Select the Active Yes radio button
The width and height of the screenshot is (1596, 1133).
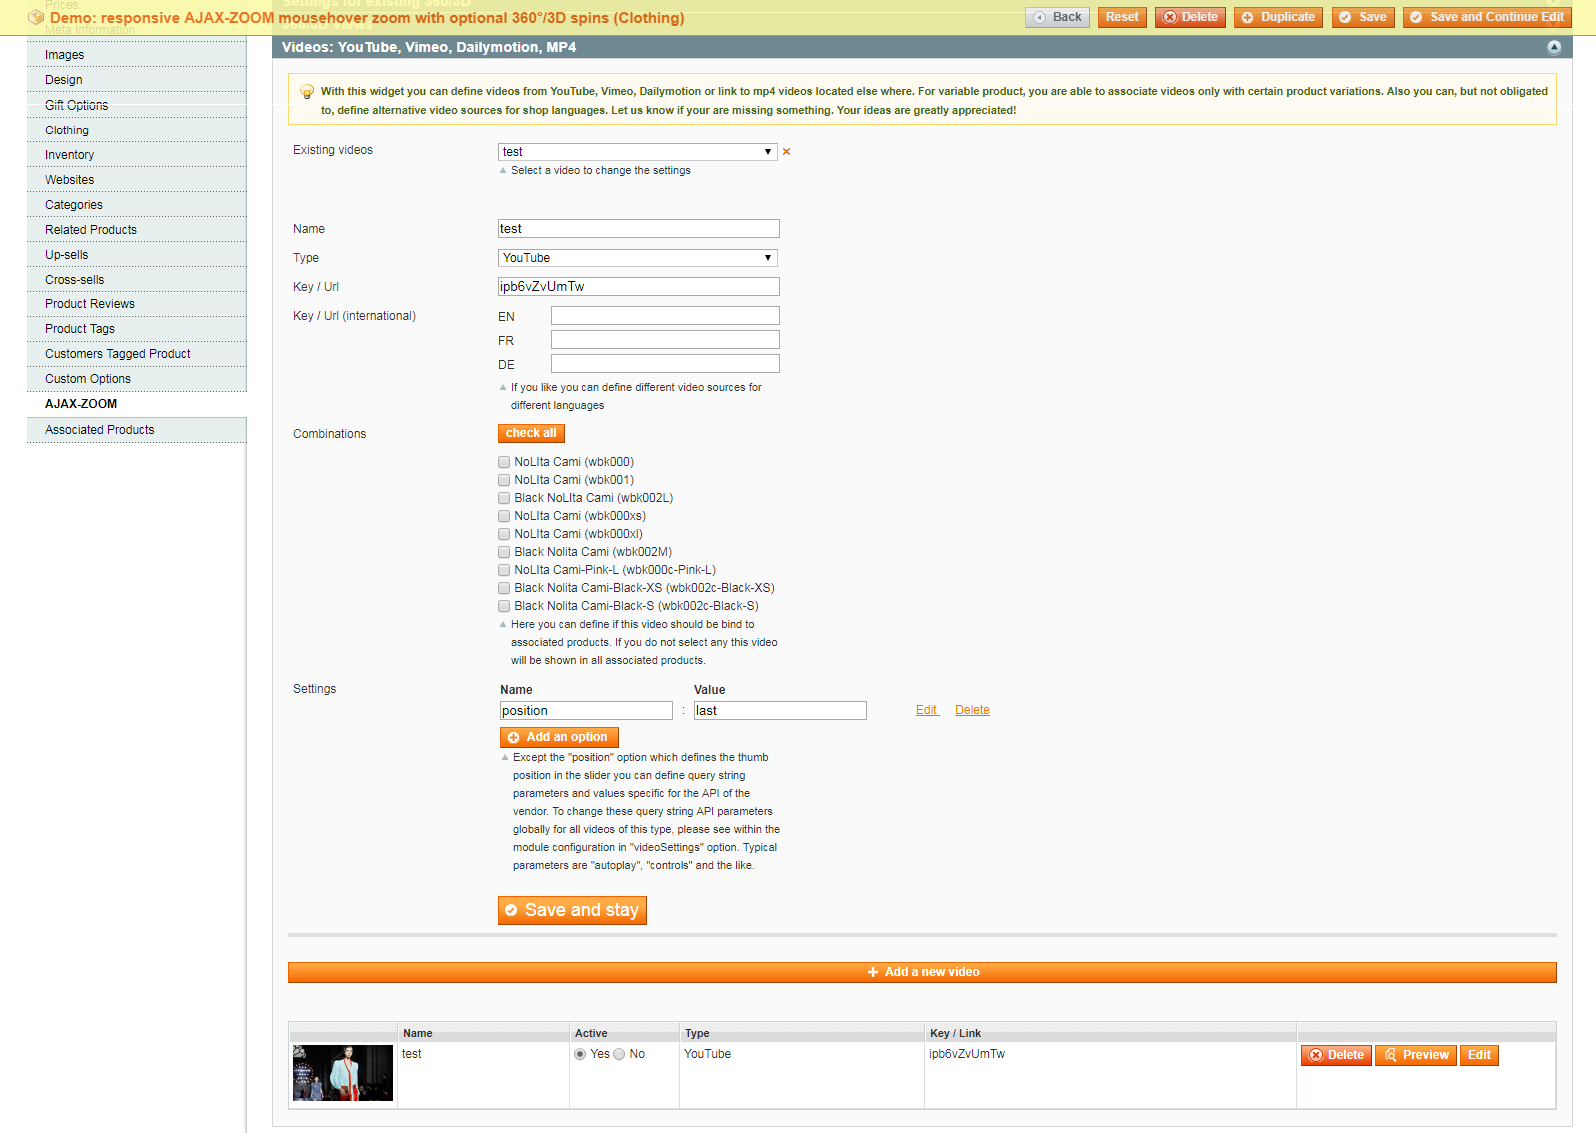[580, 1054]
